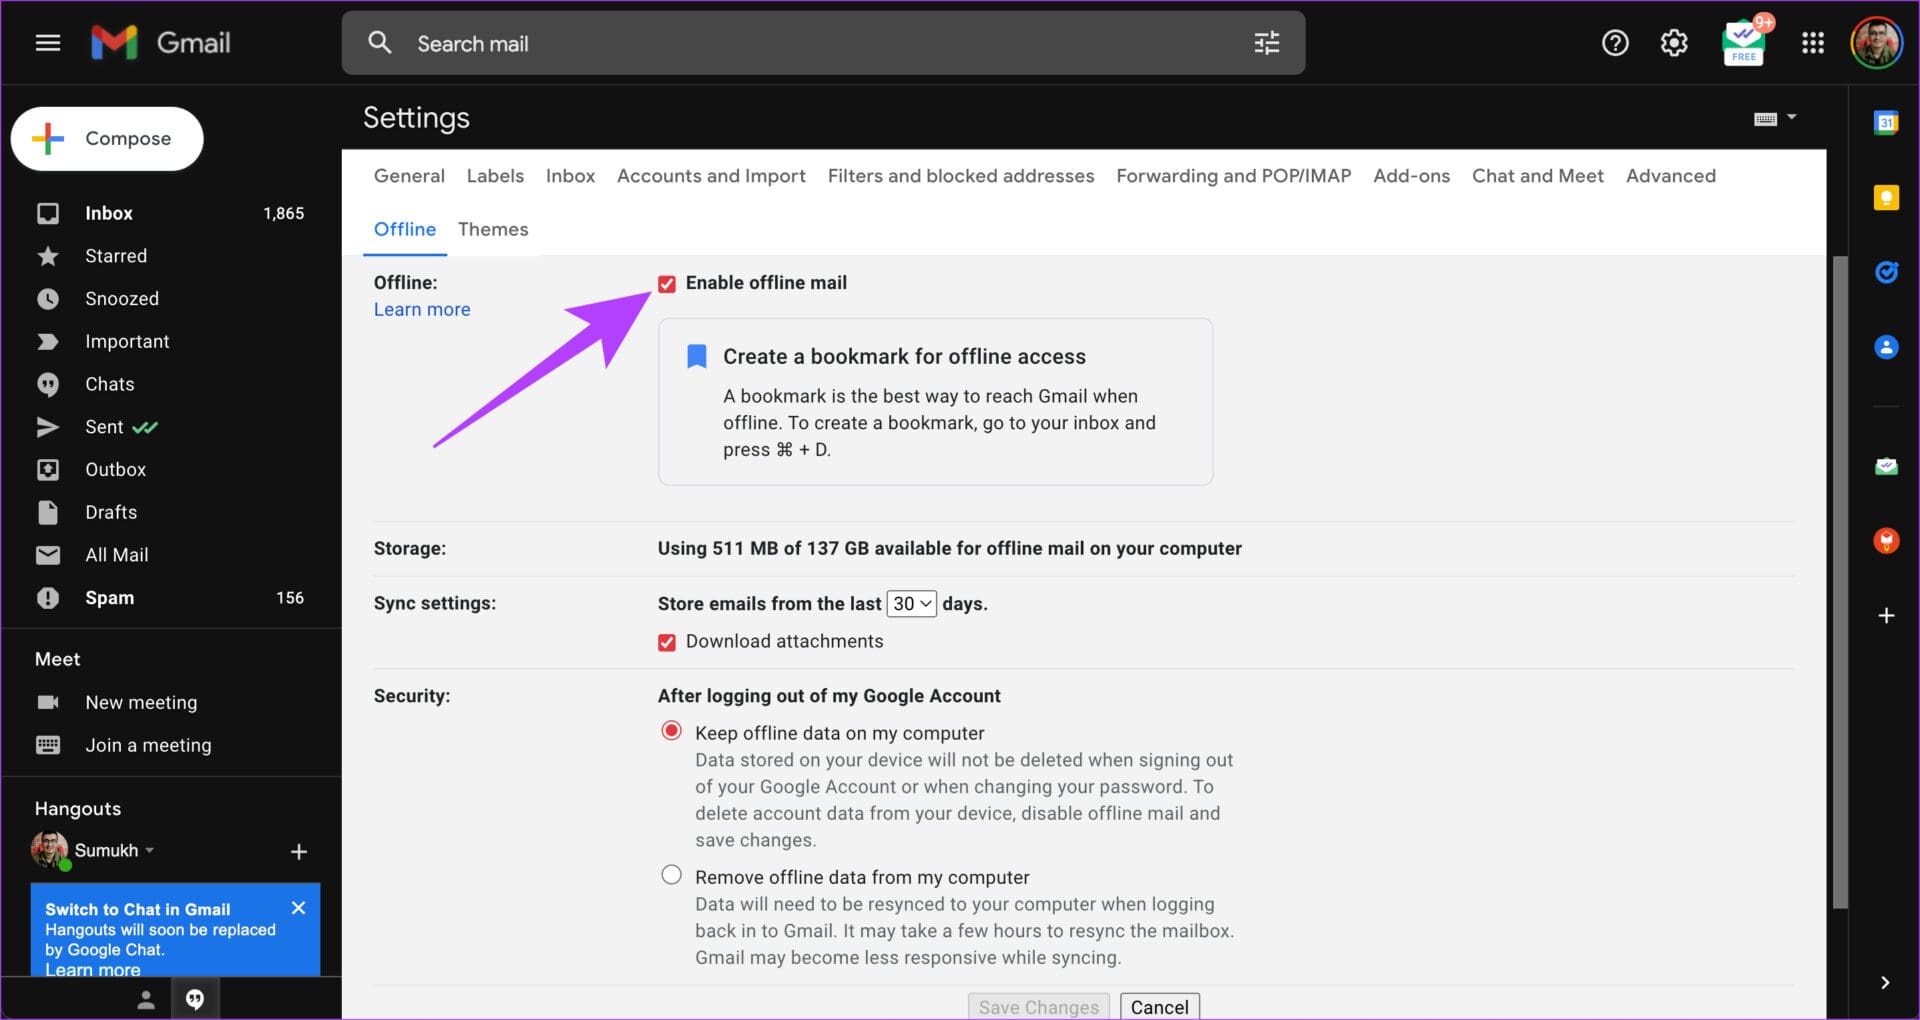Open Google Calendar side panel icon
The image size is (1920, 1020).
(x=1886, y=123)
